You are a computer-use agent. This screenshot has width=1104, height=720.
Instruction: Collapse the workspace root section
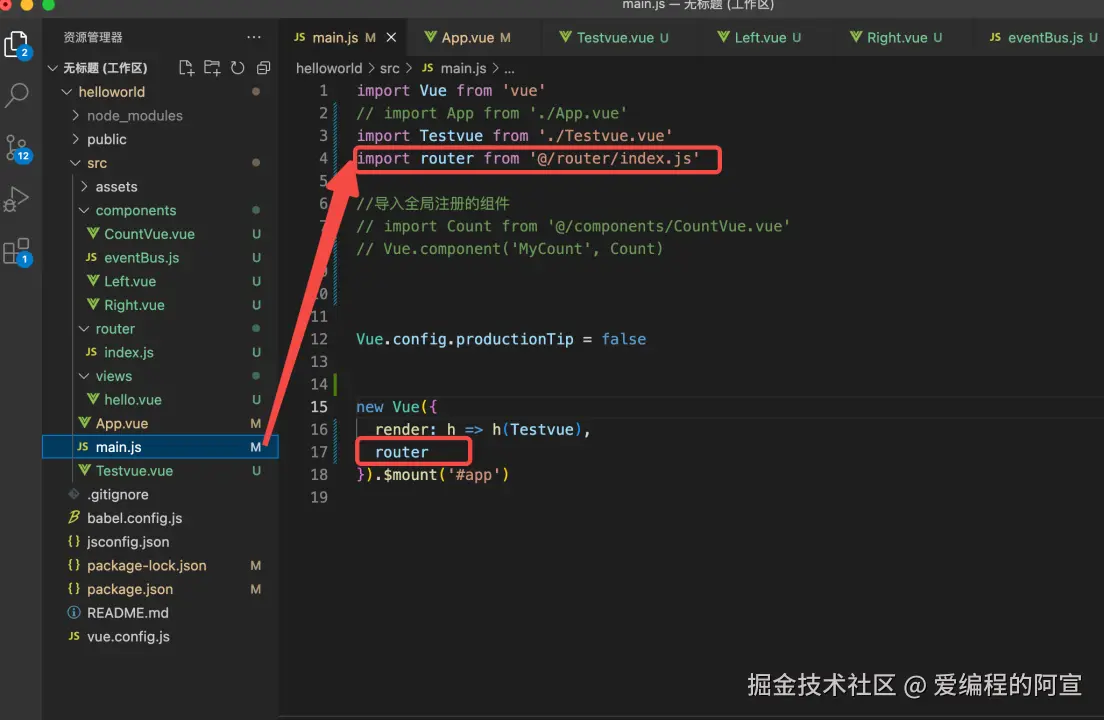pos(52,68)
